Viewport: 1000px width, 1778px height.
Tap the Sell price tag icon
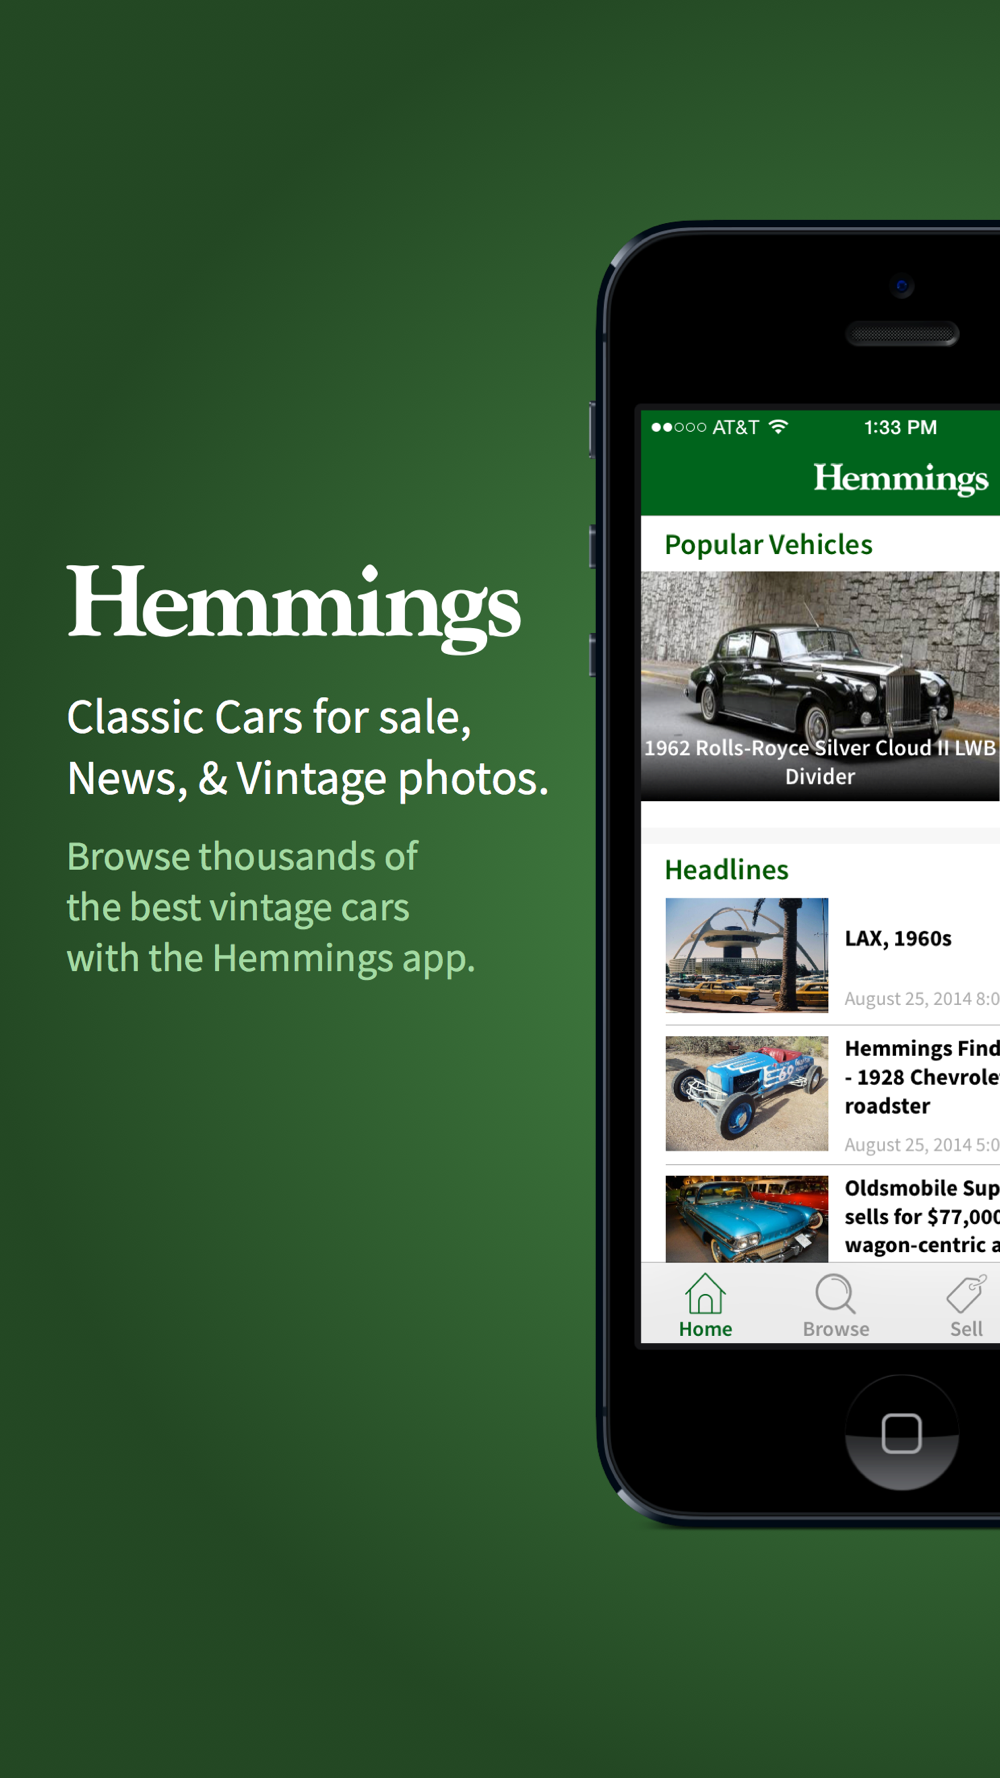point(966,1293)
